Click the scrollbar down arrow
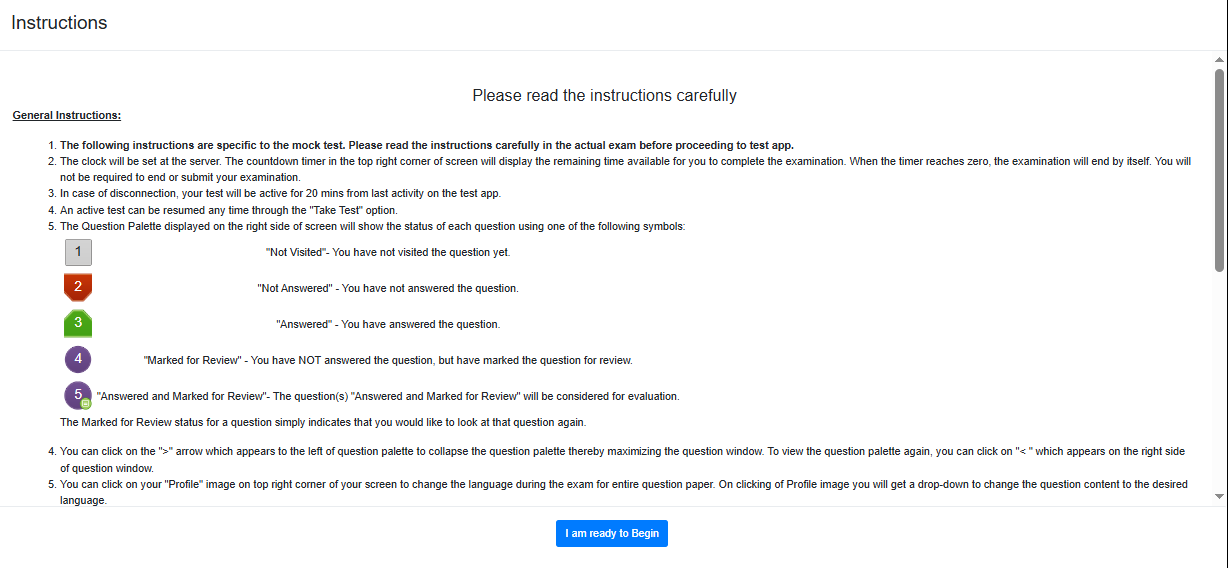The height and width of the screenshot is (568, 1228). tap(1219, 496)
